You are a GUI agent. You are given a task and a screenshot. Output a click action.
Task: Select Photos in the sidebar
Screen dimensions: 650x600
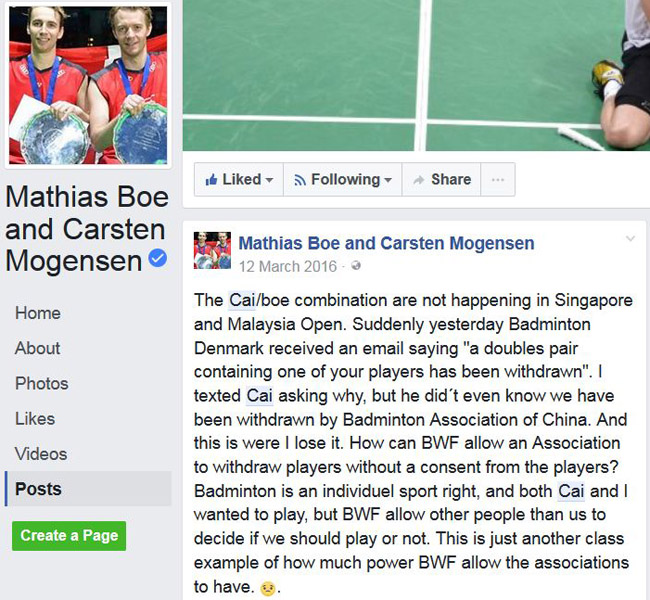coord(41,383)
